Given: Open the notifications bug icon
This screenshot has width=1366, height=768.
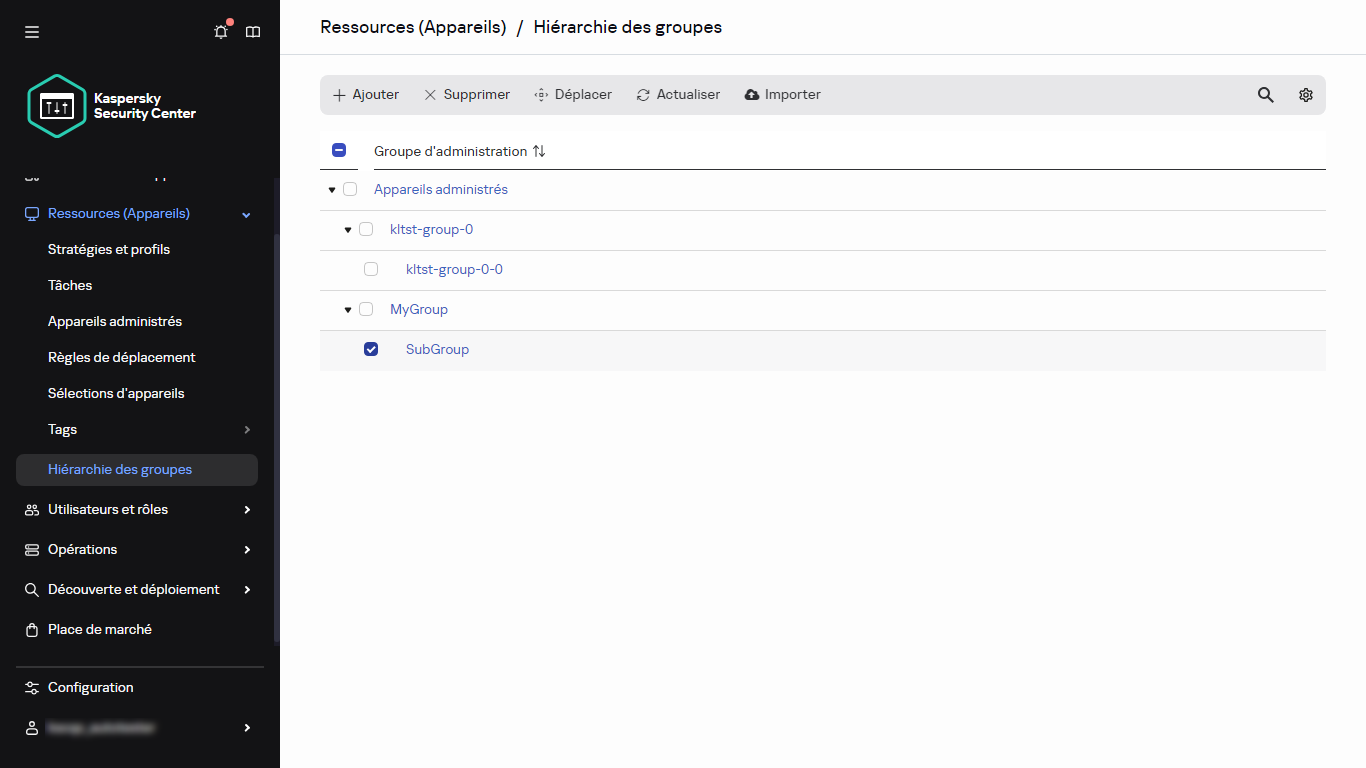Looking at the screenshot, I should (x=221, y=32).
